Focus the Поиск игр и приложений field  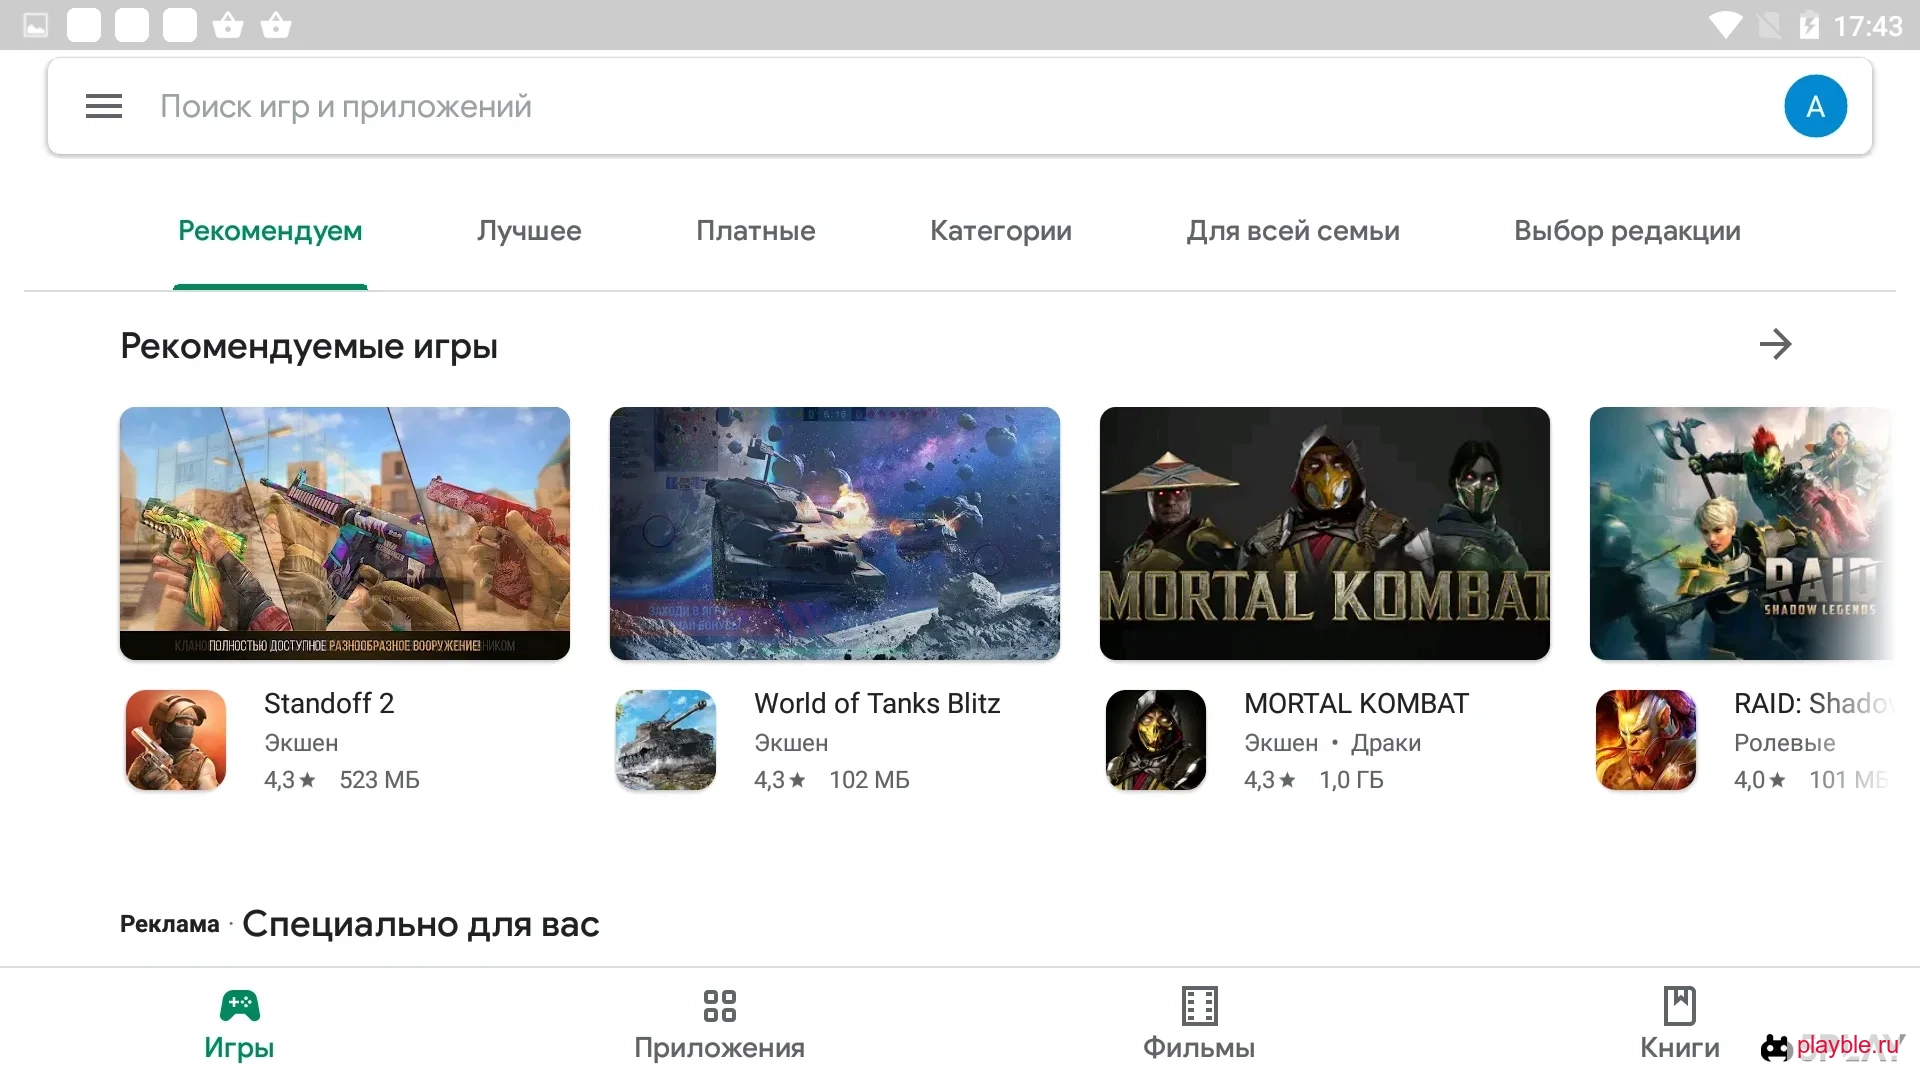click(x=960, y=106)
